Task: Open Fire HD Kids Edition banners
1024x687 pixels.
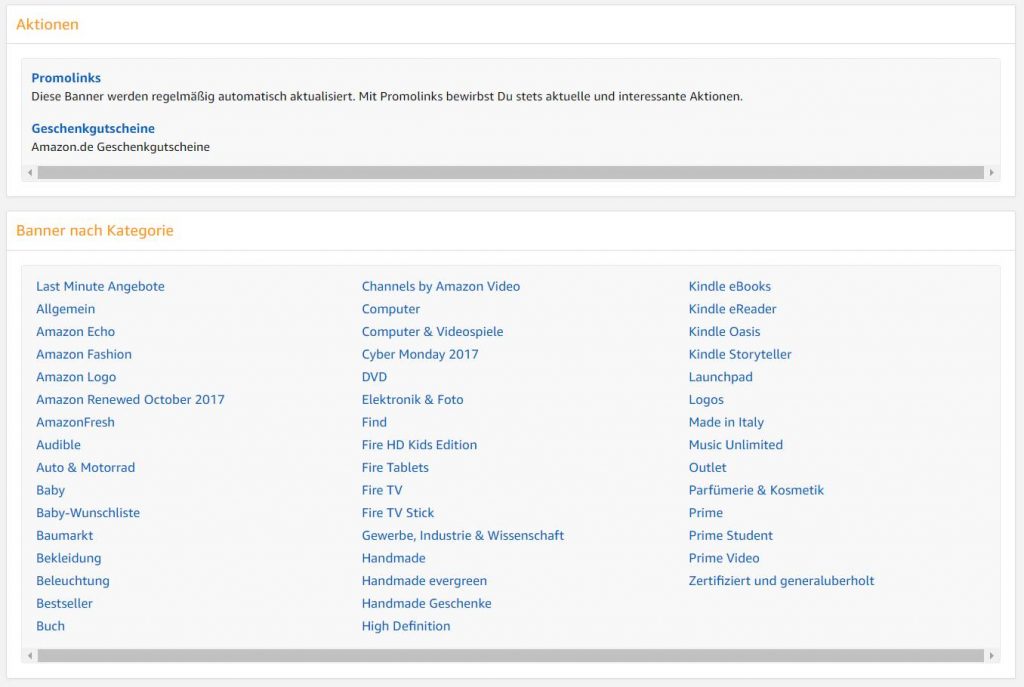Action: 419,445
